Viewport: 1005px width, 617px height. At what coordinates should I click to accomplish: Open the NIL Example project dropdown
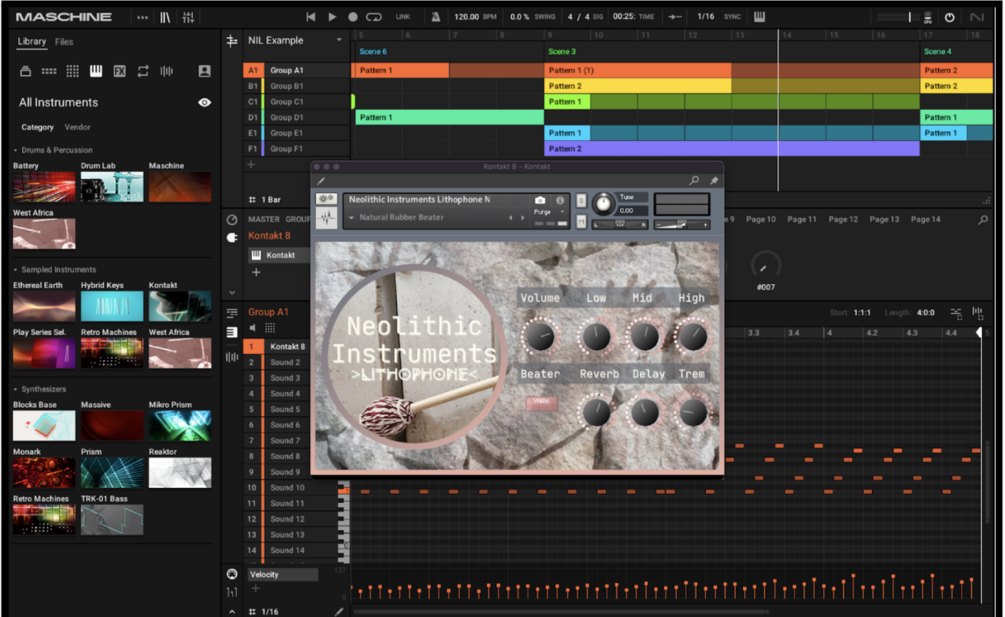point(339,40)
